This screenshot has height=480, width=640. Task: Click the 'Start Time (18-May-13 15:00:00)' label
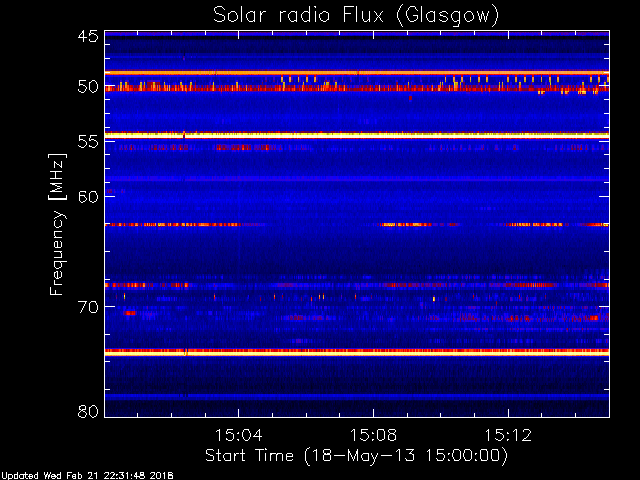(356, 456)
